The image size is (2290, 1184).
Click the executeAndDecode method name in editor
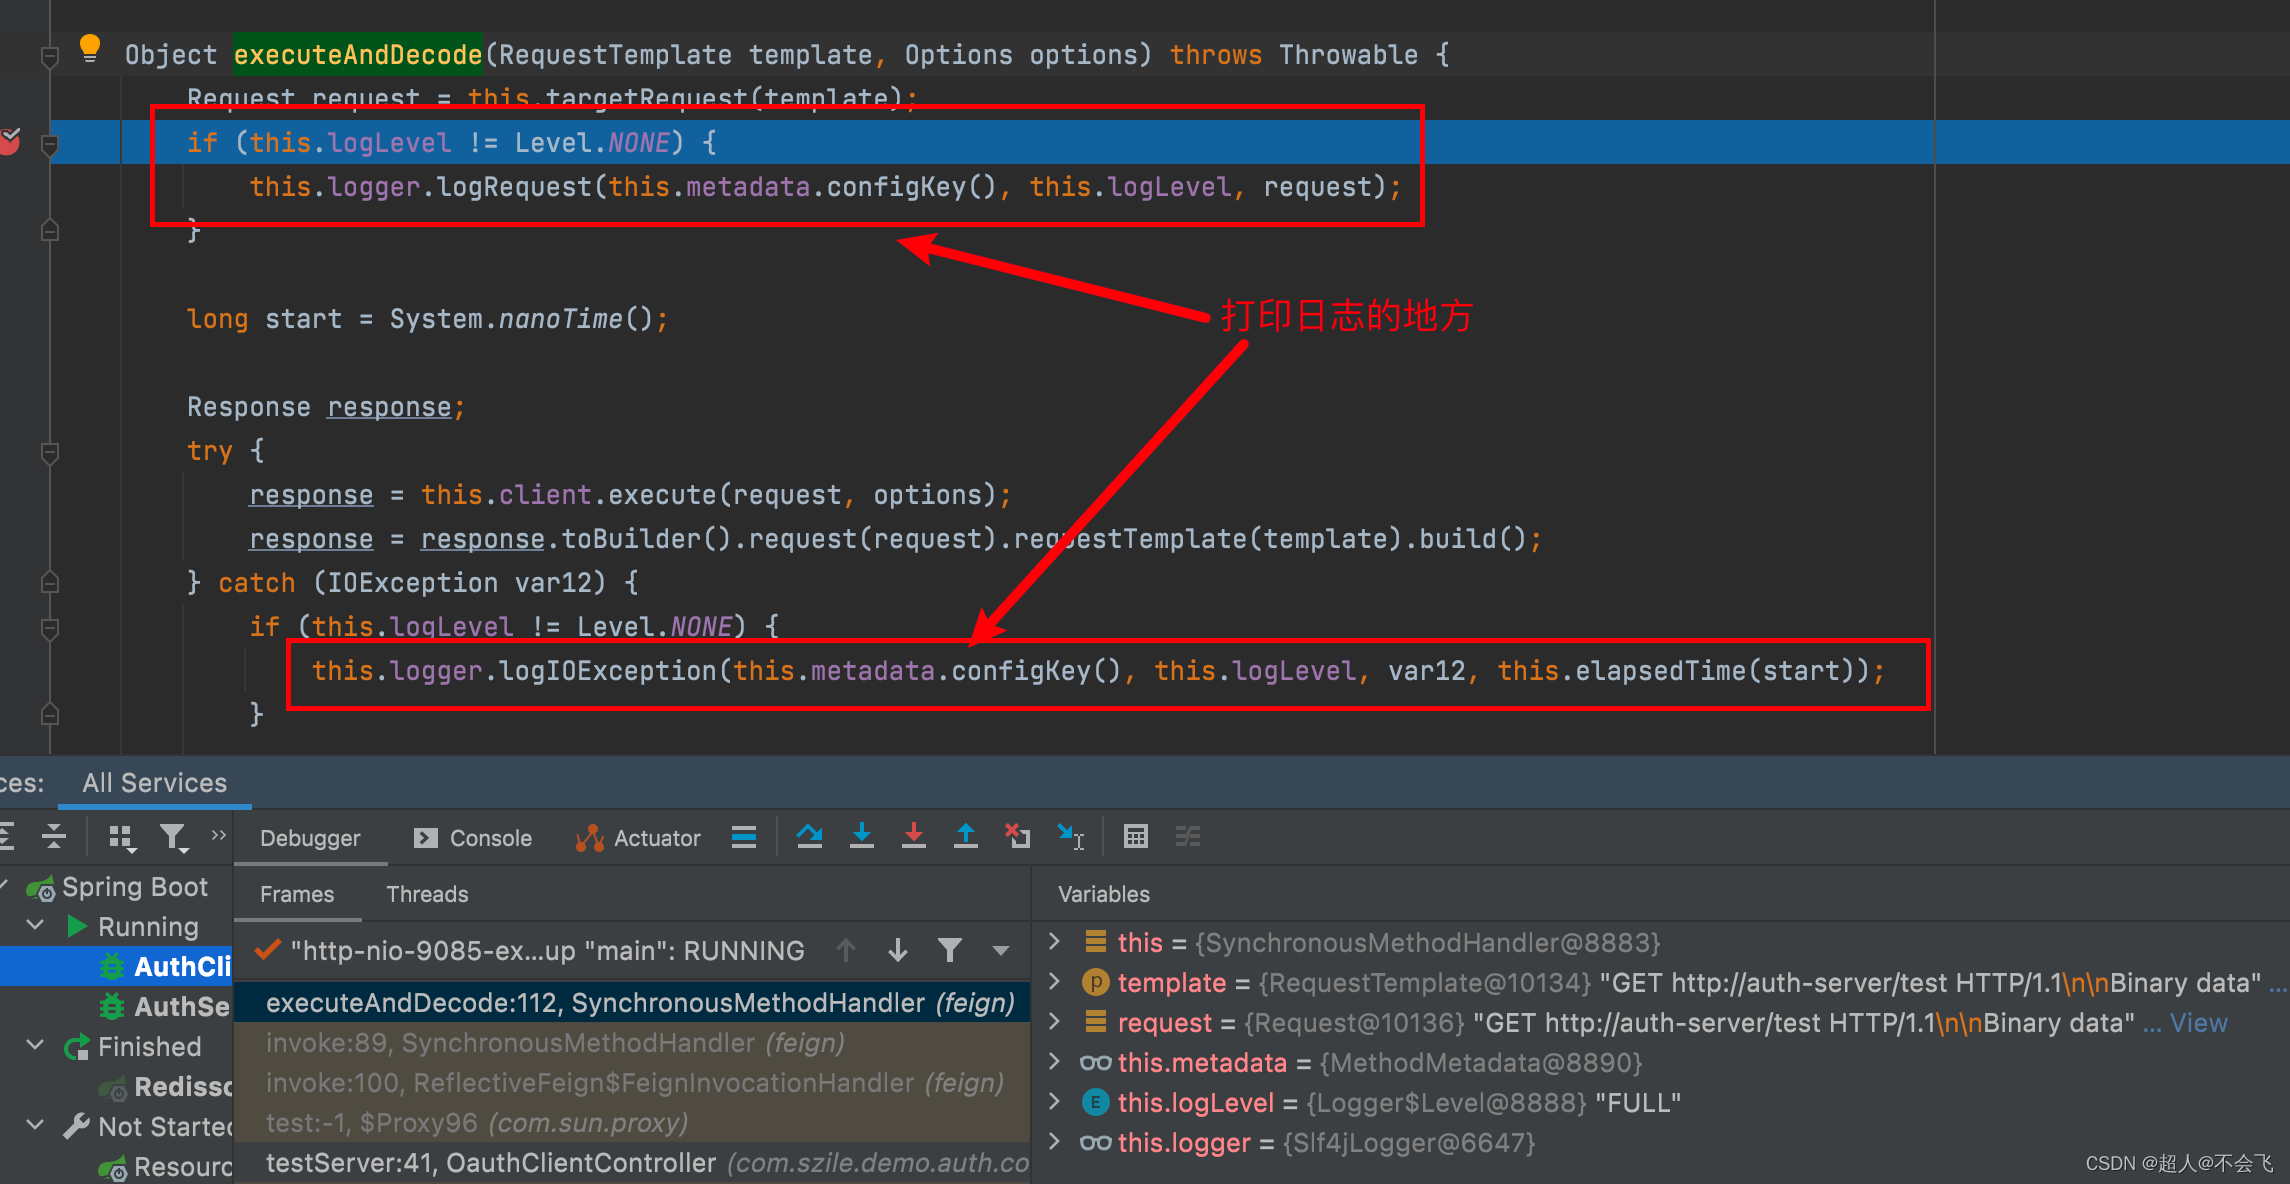(x=358, y=55)
